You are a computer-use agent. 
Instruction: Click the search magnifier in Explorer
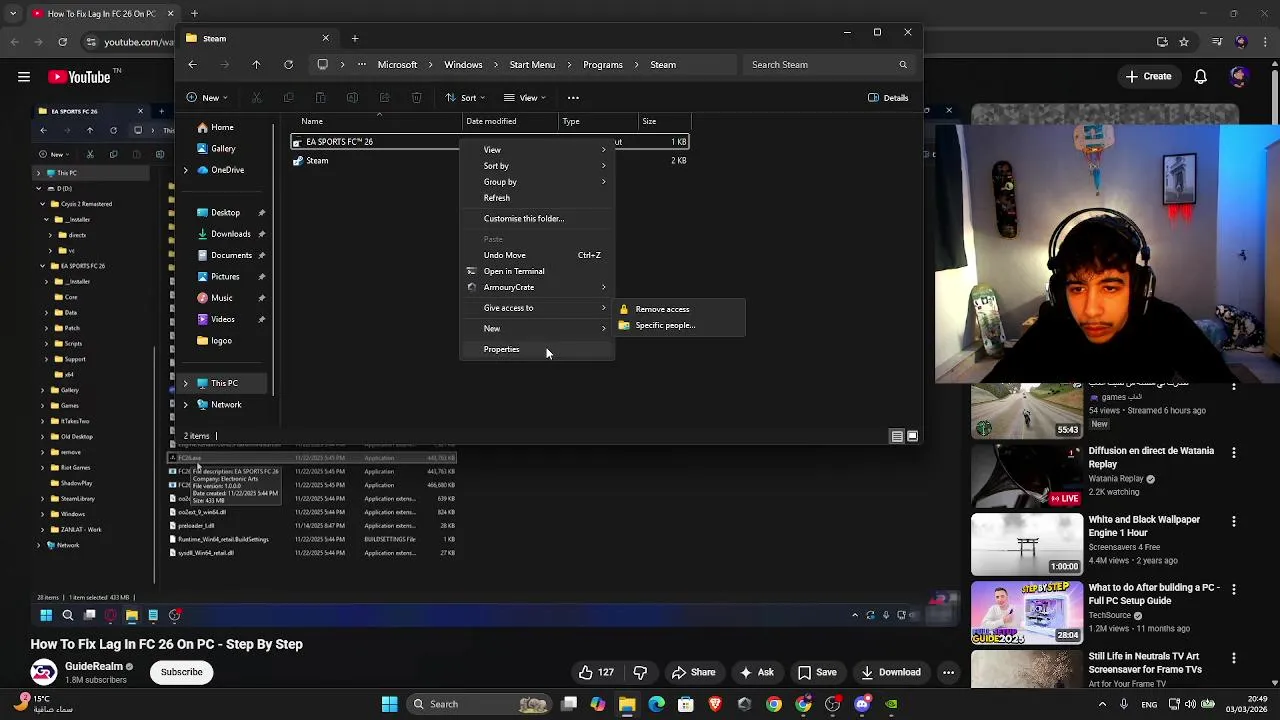tap(903, 65)
